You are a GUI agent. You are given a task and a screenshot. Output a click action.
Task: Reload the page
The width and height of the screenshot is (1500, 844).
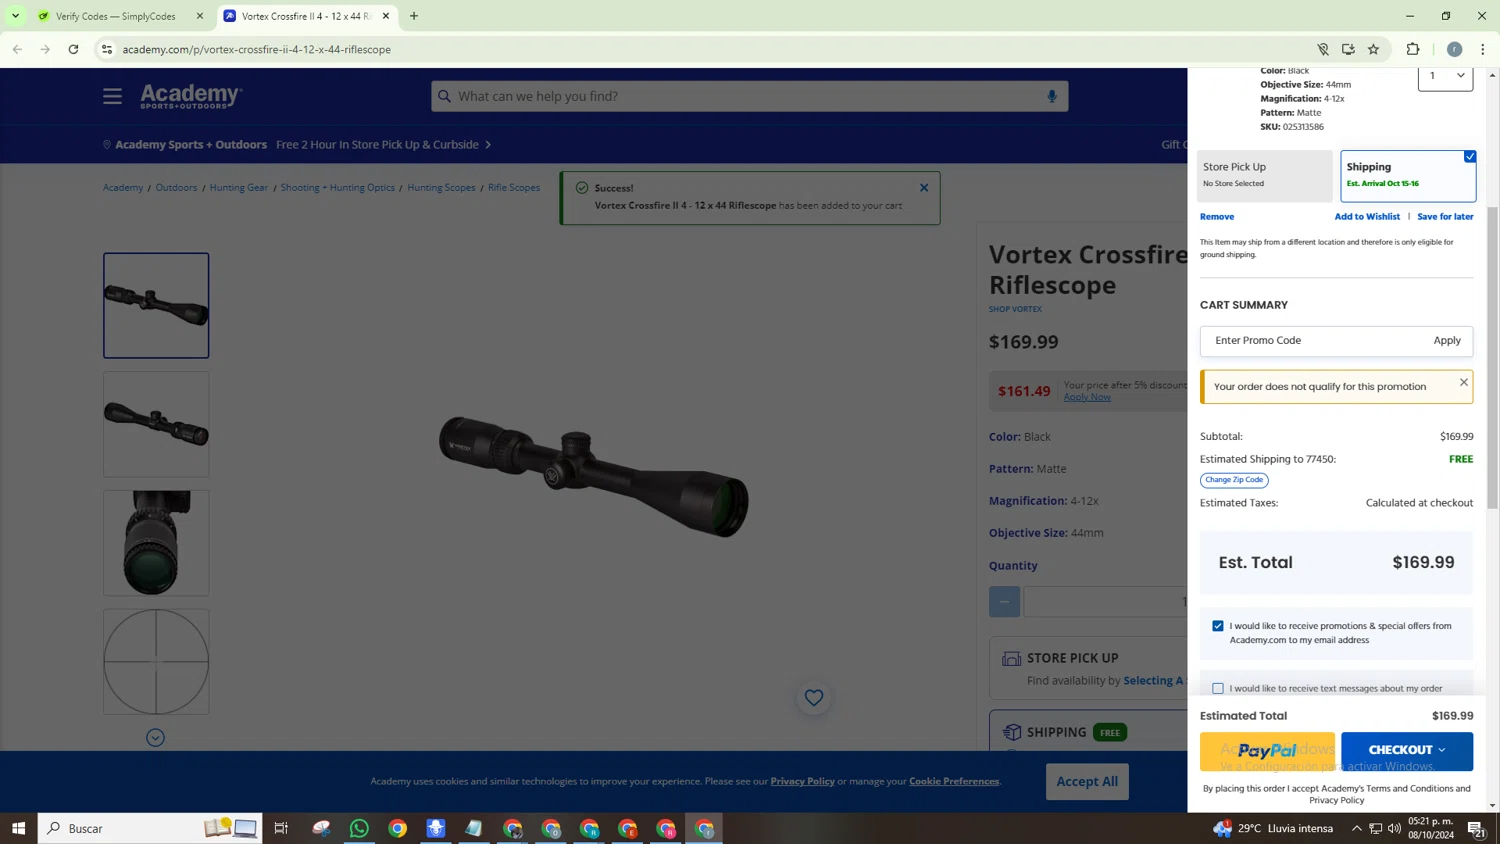[x=73, y=49]
